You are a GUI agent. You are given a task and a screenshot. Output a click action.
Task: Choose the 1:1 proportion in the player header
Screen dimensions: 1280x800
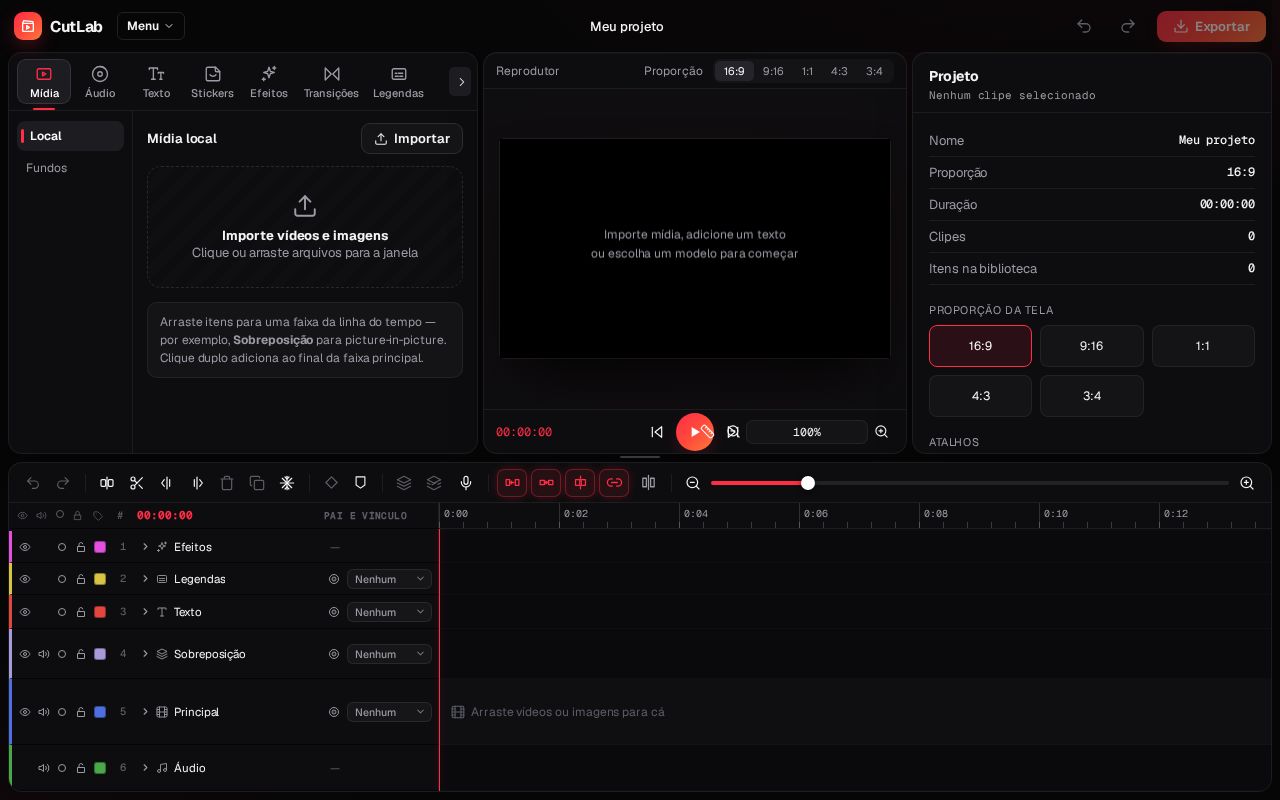pyautogui.click(x=807, y=71)
